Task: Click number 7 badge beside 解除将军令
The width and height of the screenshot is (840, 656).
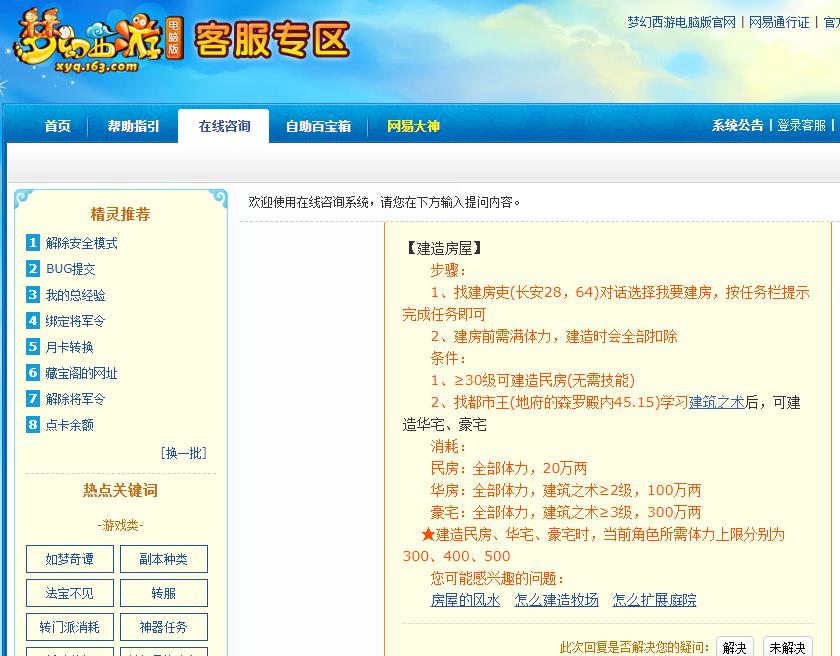Action: pos(33,398)
